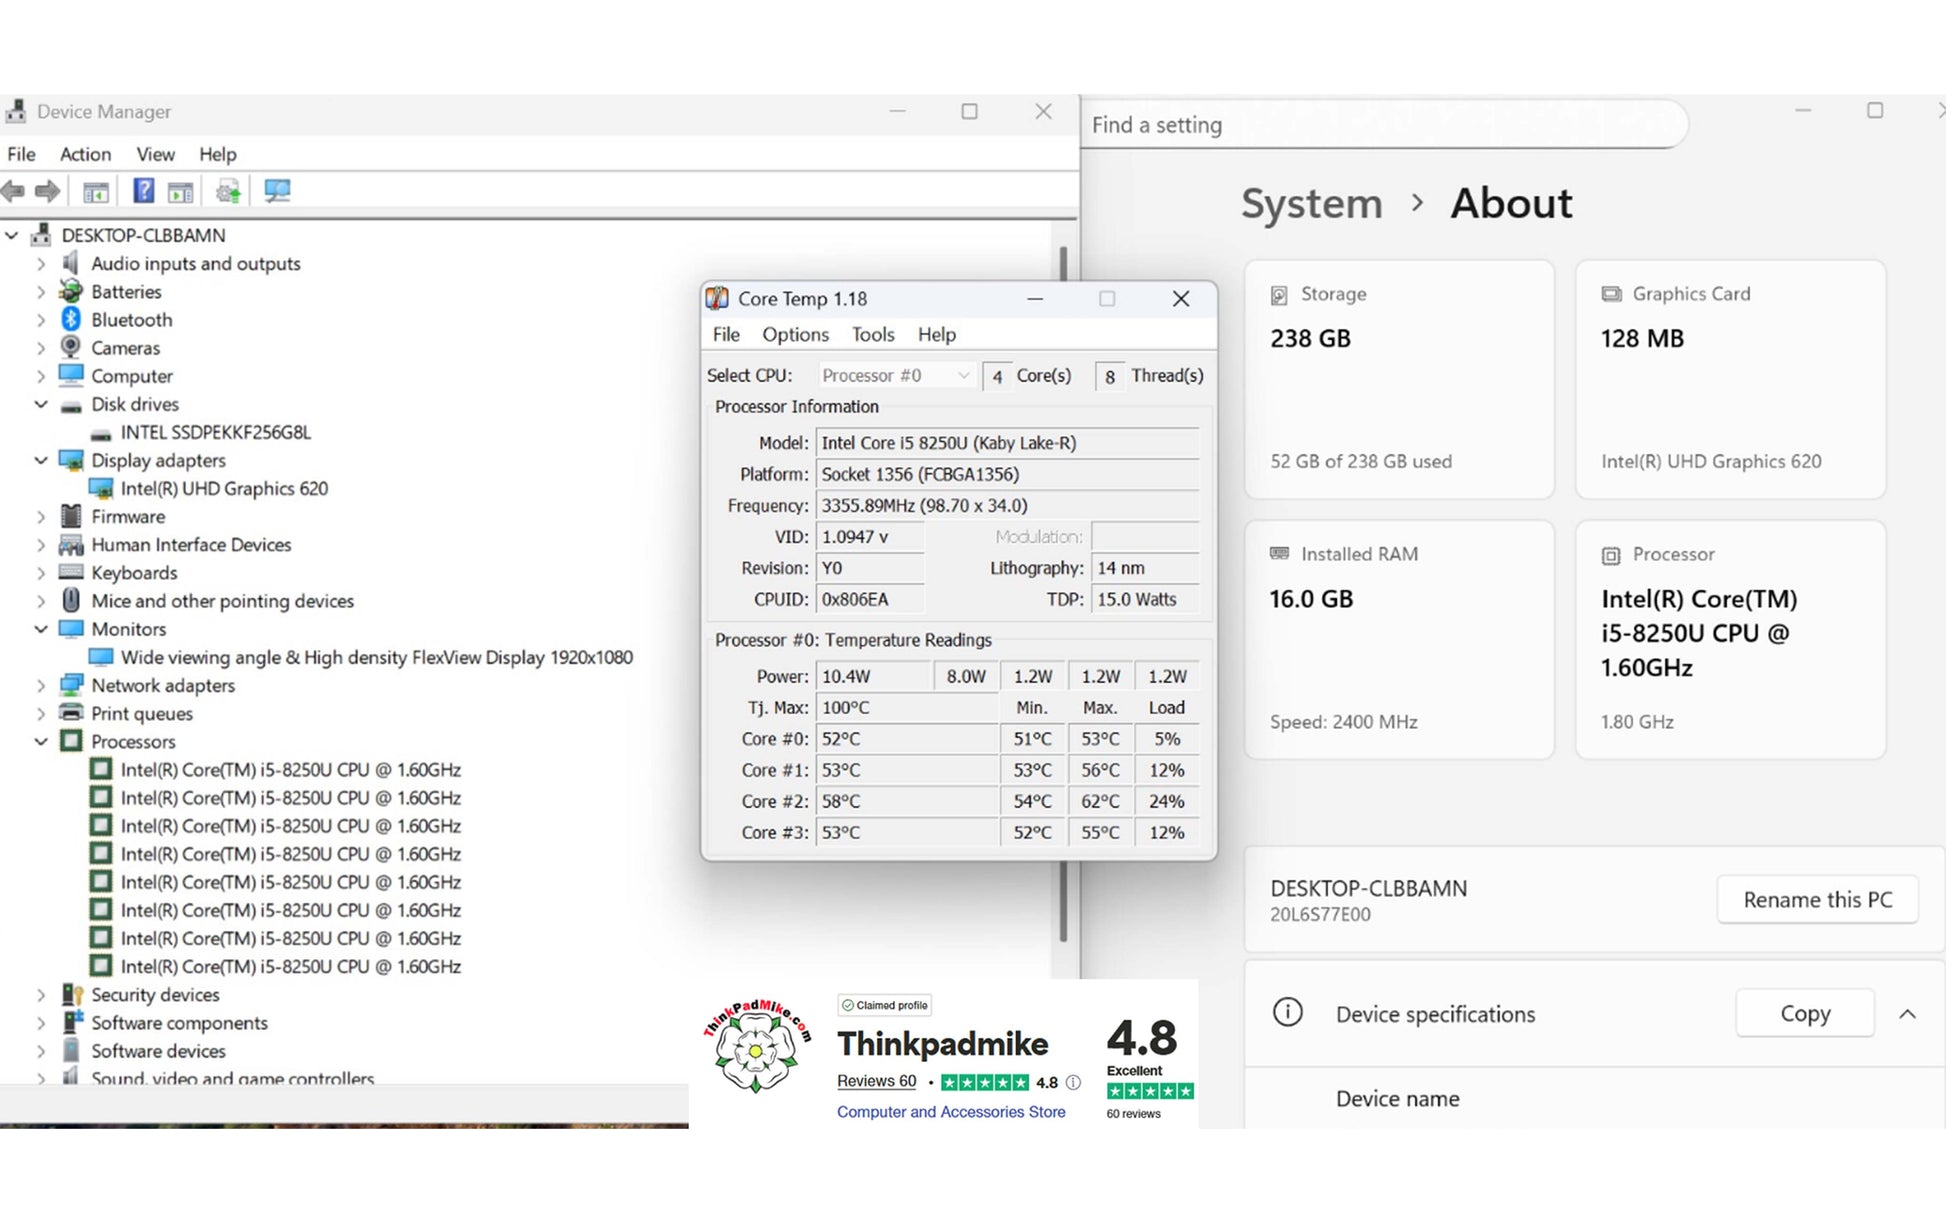
Task: Open Options menu in Core Temp
Action: pos(795,334)
